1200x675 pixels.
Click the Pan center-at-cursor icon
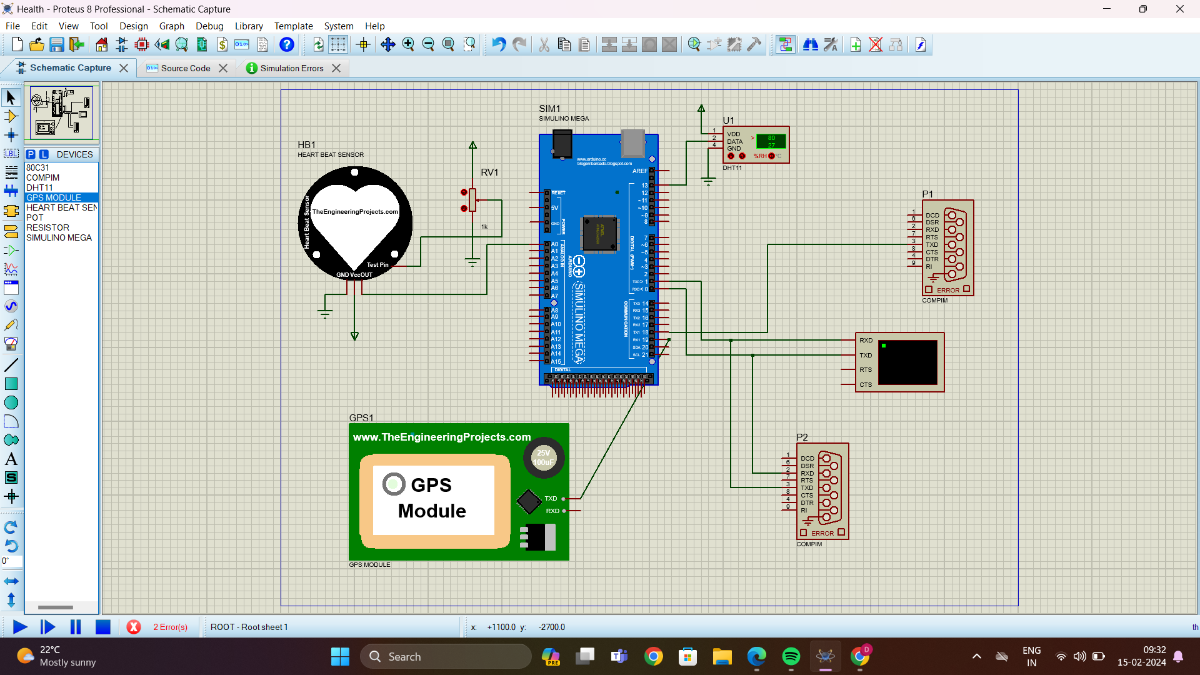(x=387, y=45)
